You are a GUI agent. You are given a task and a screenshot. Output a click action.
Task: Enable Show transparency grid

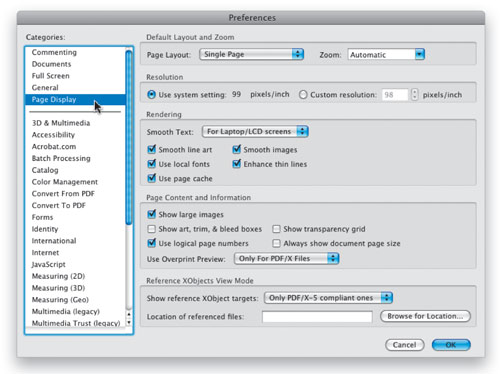[276, 229]
